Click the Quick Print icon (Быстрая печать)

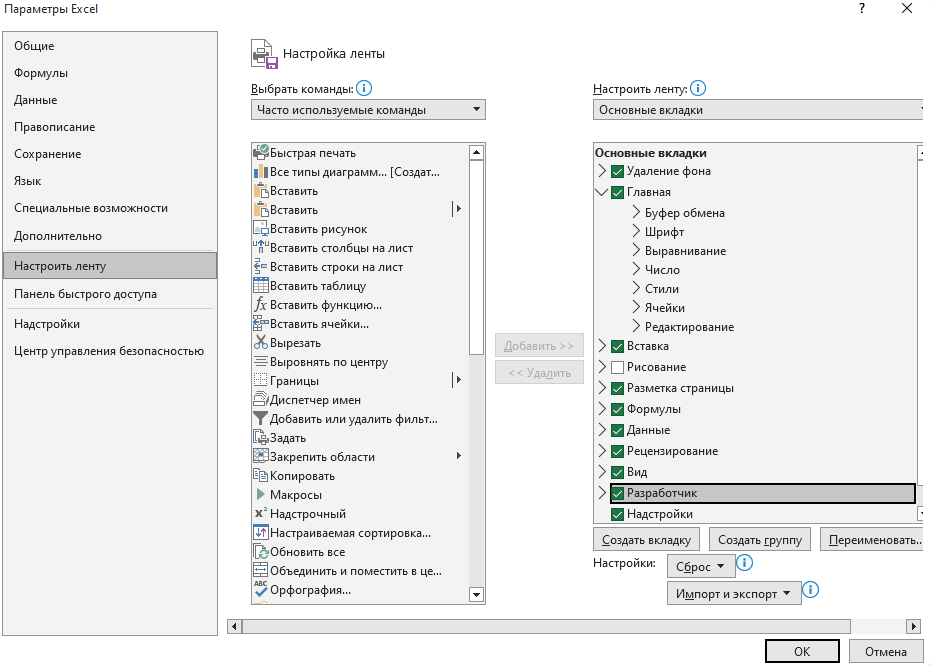click(261, 152)
